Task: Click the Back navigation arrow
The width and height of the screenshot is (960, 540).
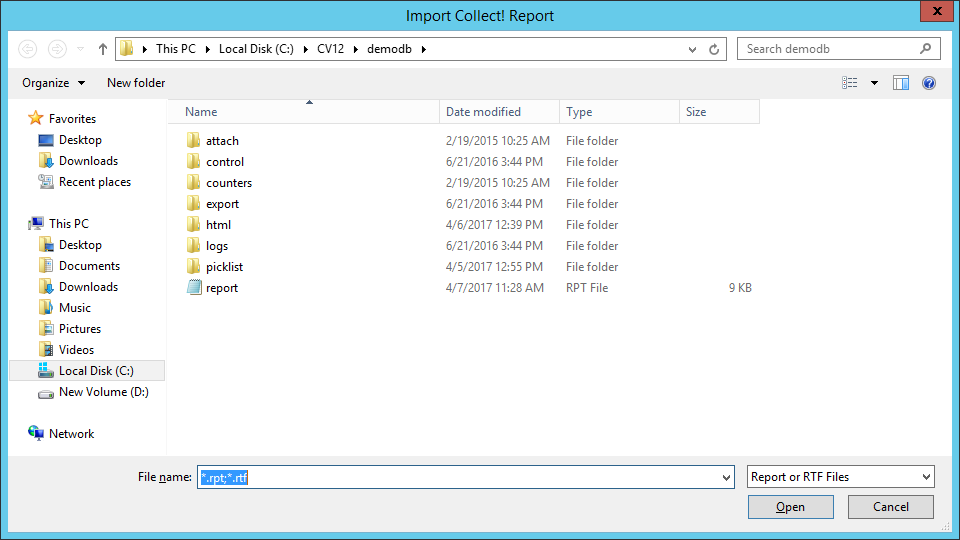Action: [x=28, y=49]
